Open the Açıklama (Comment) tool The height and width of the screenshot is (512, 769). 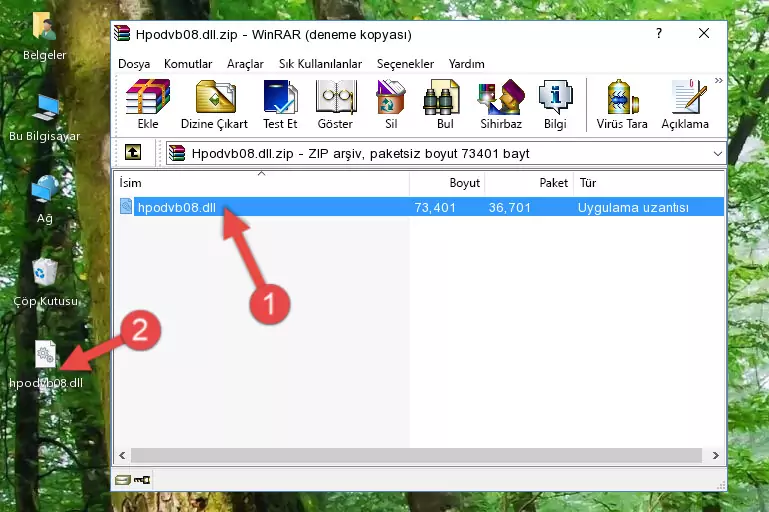point(685,104)
